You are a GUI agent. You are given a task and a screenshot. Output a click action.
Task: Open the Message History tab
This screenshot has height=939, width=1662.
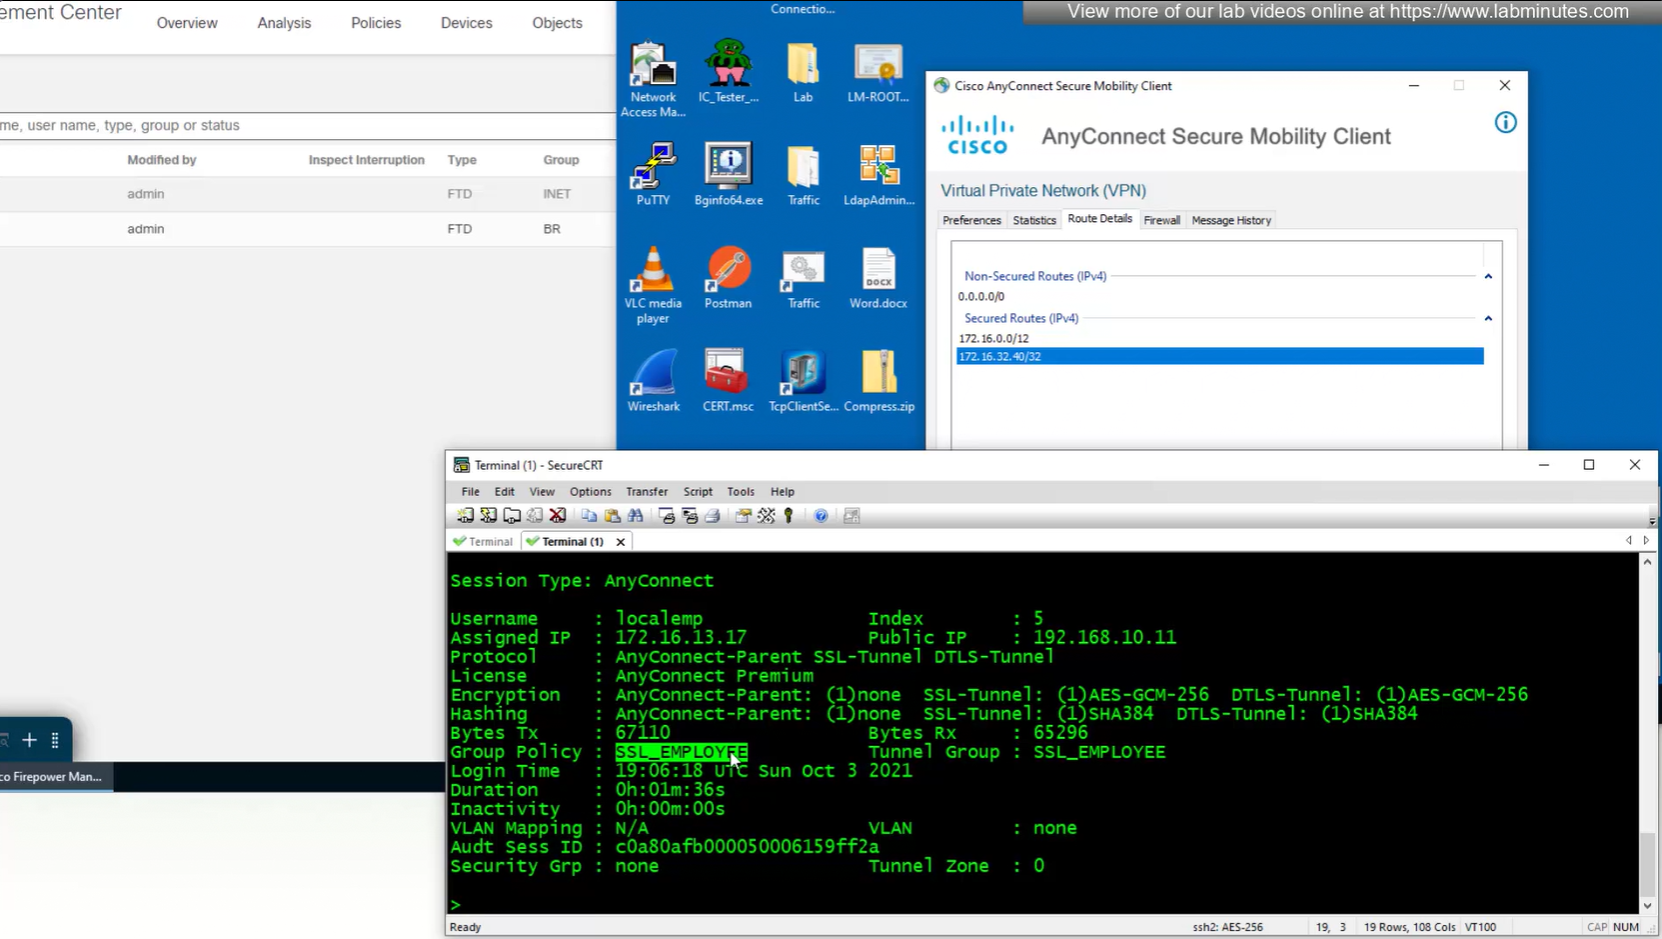tap(1231, 220)
